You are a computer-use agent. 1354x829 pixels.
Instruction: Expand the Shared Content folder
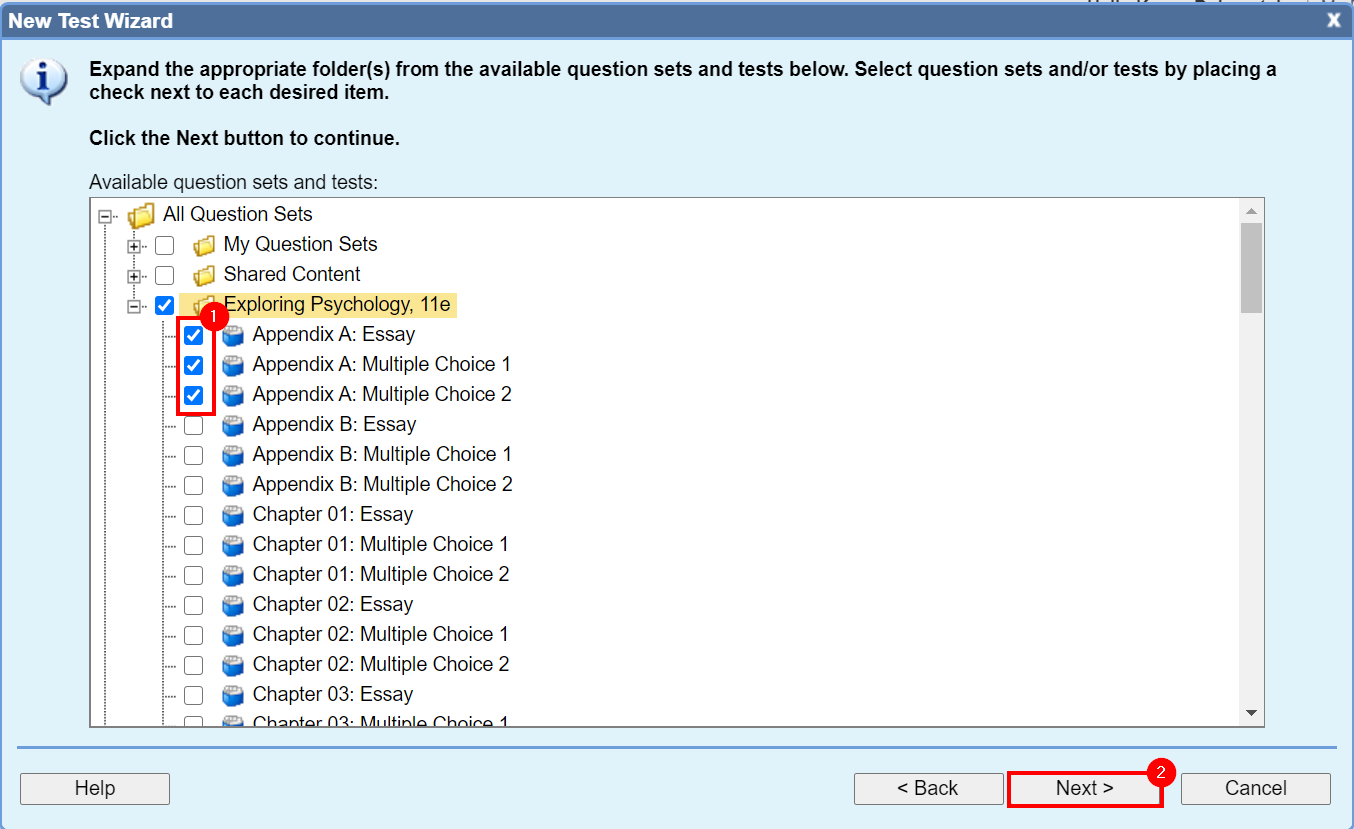click(x=135, y=274)
